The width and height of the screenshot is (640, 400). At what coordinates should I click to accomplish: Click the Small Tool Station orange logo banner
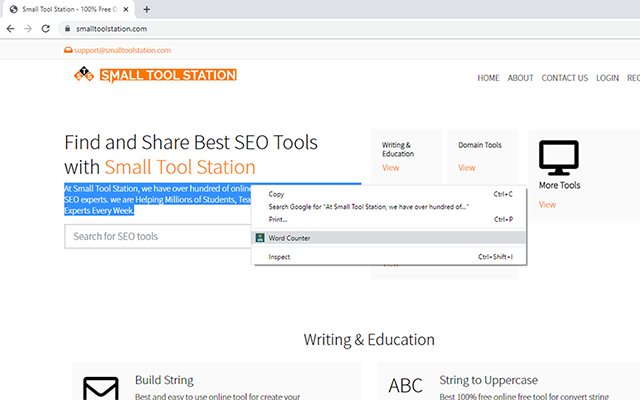click(x=168, y=75)
